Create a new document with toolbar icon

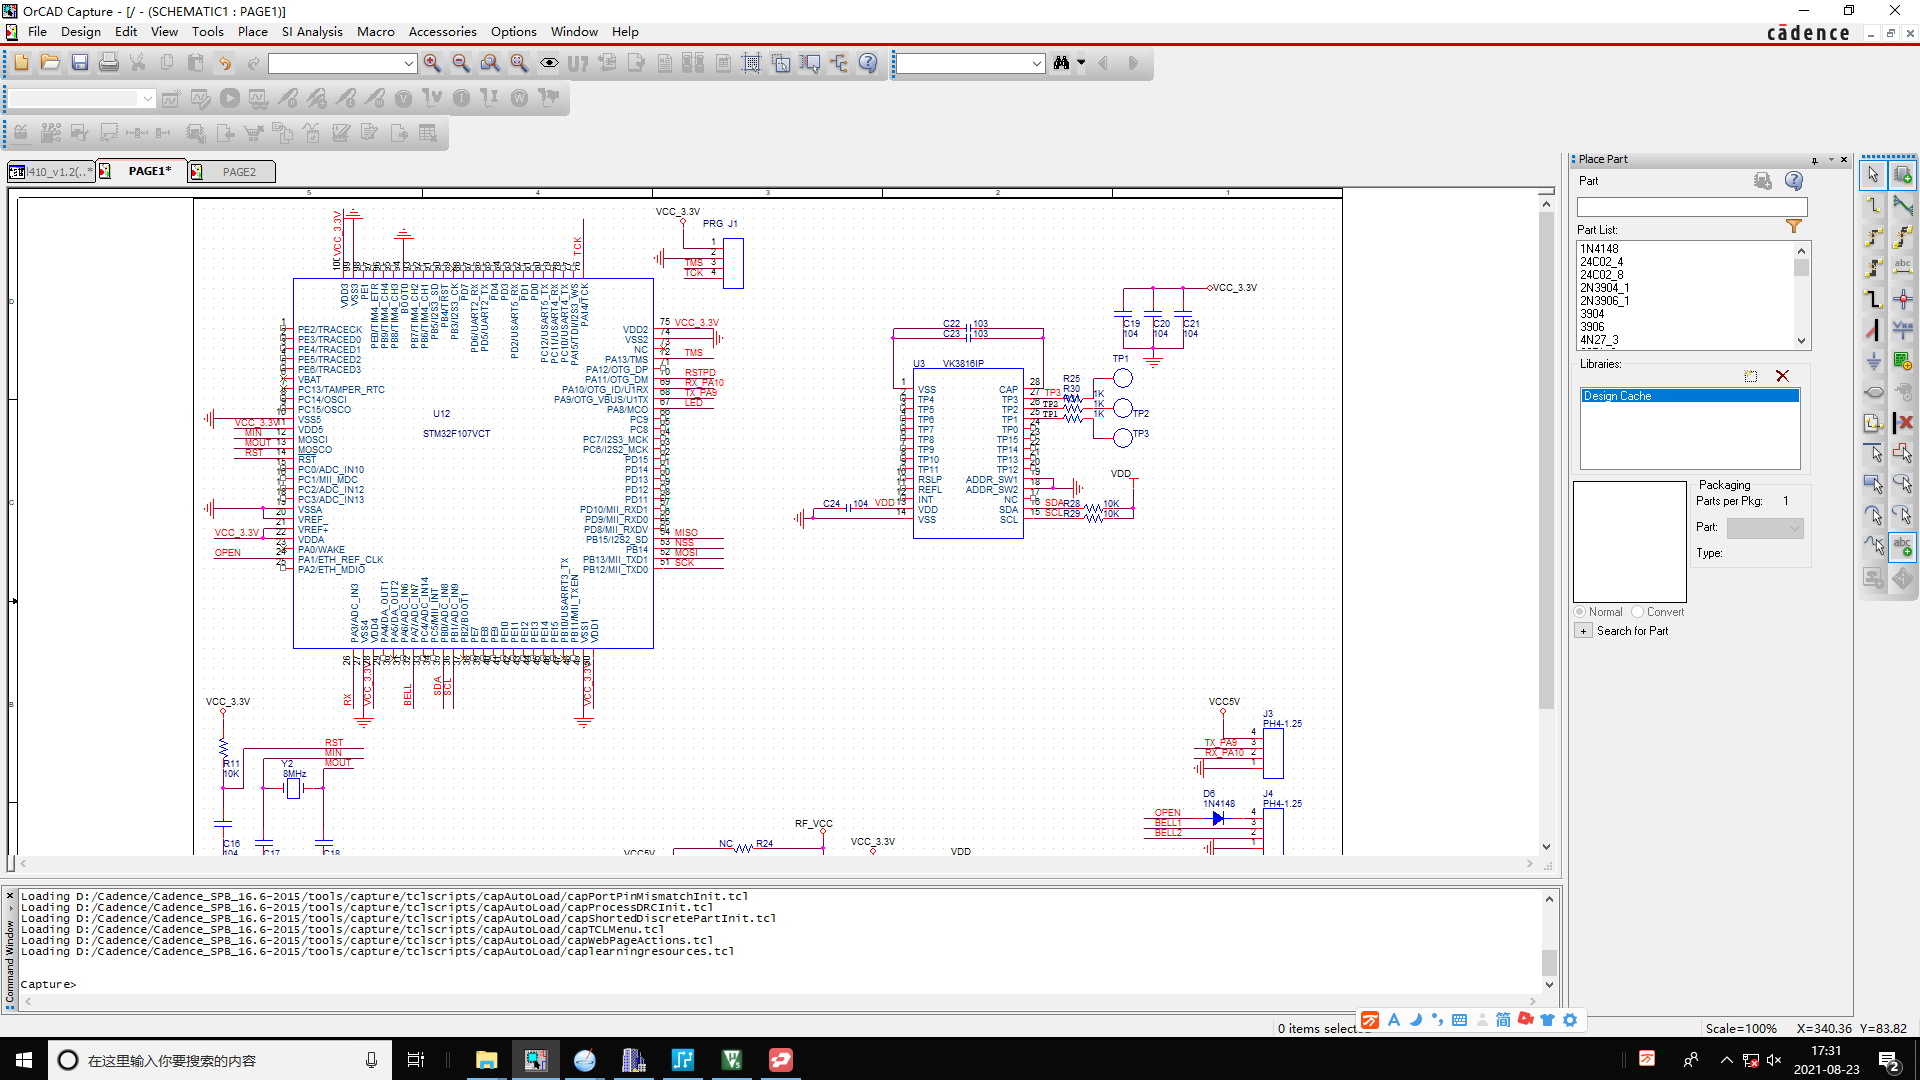(x=22, y=63)
